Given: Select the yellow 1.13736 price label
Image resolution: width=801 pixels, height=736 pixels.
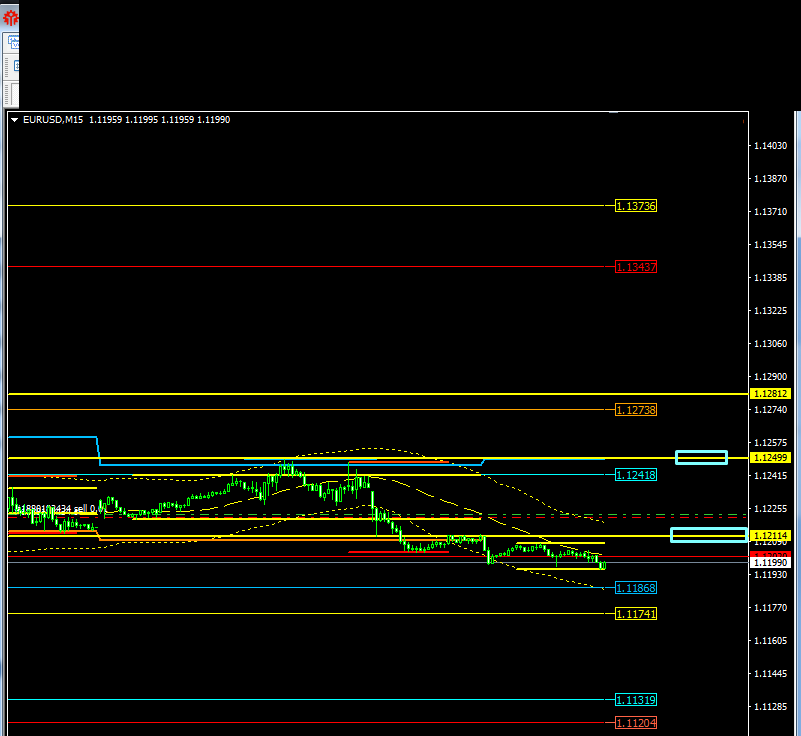Looking at the screenshot, I should [x=635, y=206].
